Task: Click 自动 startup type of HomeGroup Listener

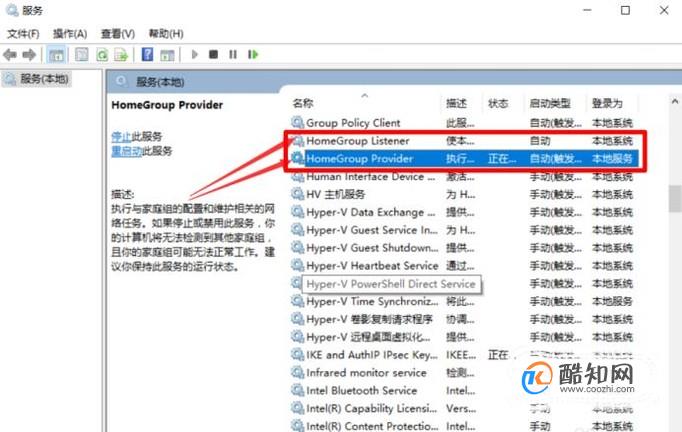Action: tap(540, 141)
